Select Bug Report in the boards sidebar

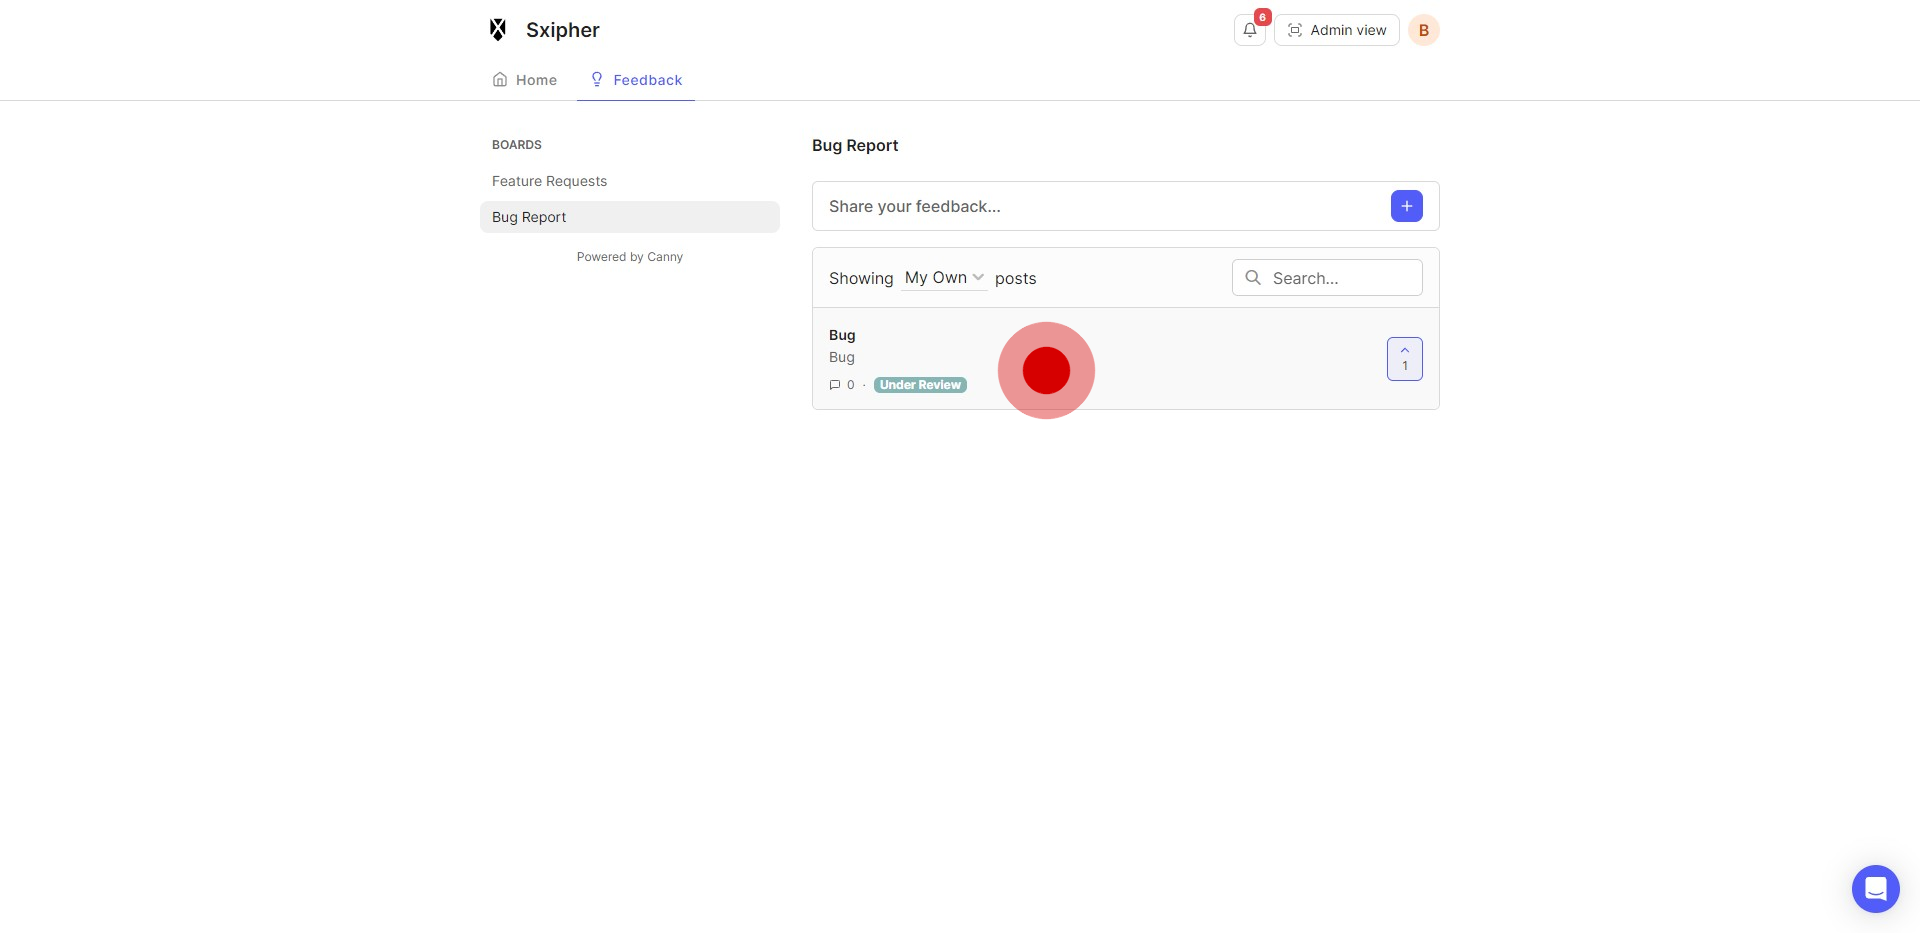pos(529,217)
